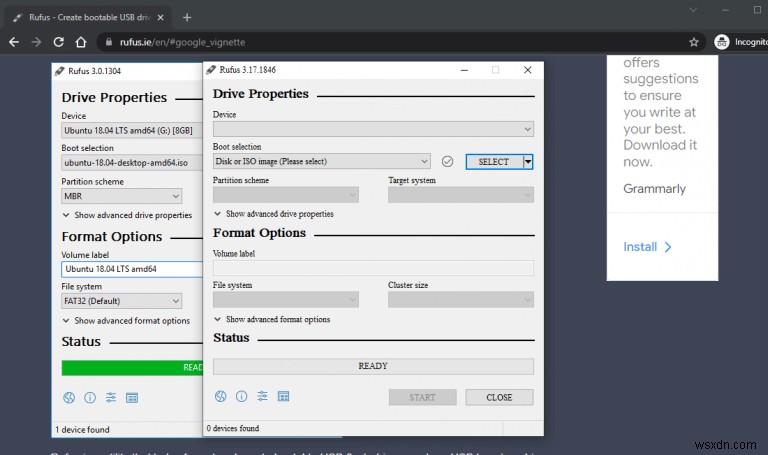768x455 pixels.
Task: Click the browser forward arrow
Action: [x=36, y=42]
